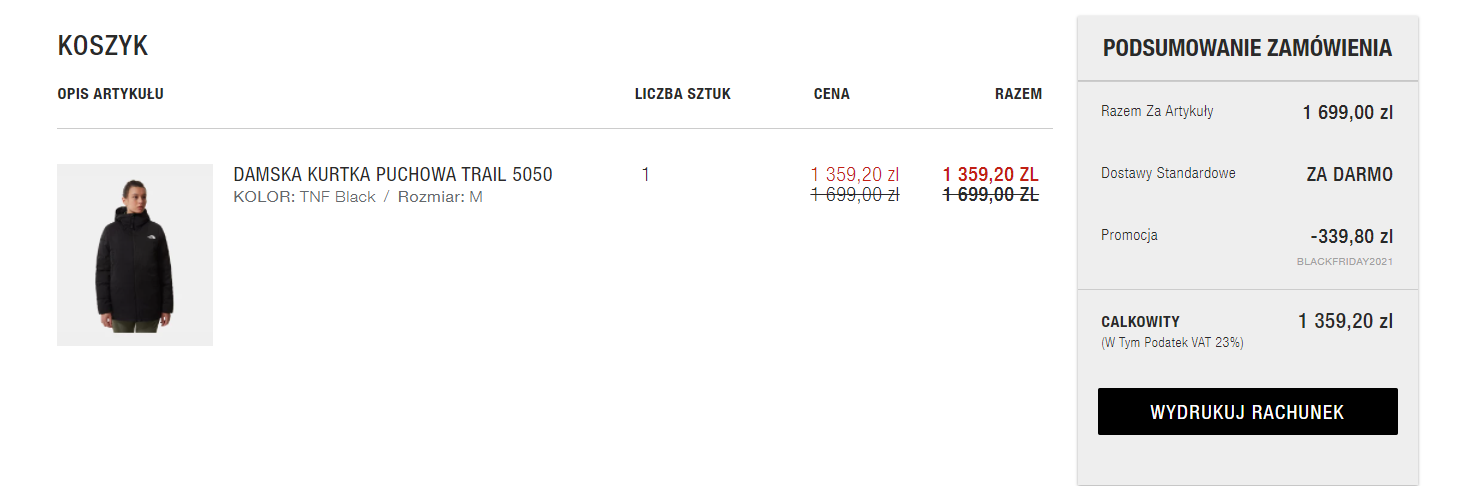Click the quantity value in LICZBA SZTUK
1461x486 pixels.
pyautogui.click(x=645, y=175)
